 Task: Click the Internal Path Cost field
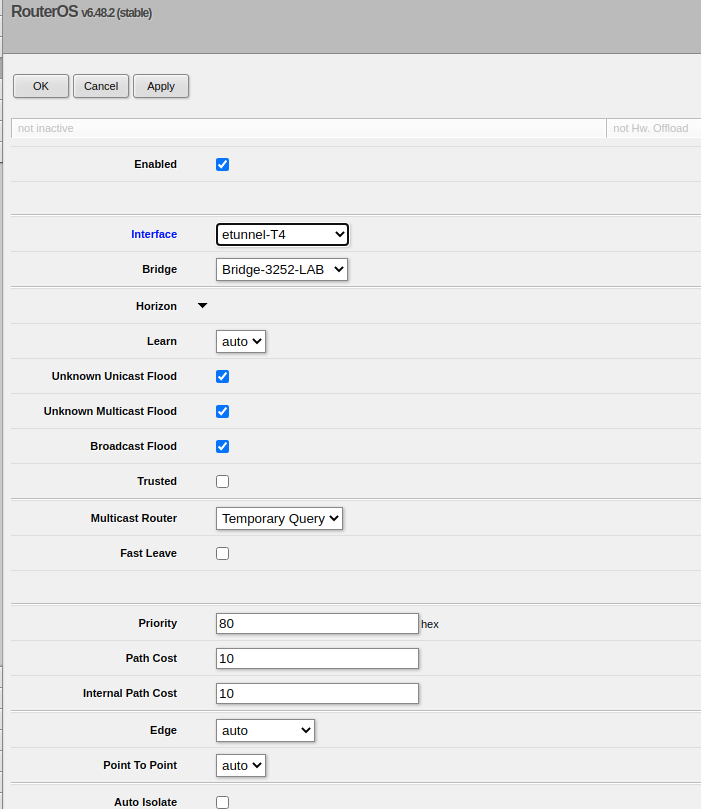pyautogui.click(x=317, y=693)
